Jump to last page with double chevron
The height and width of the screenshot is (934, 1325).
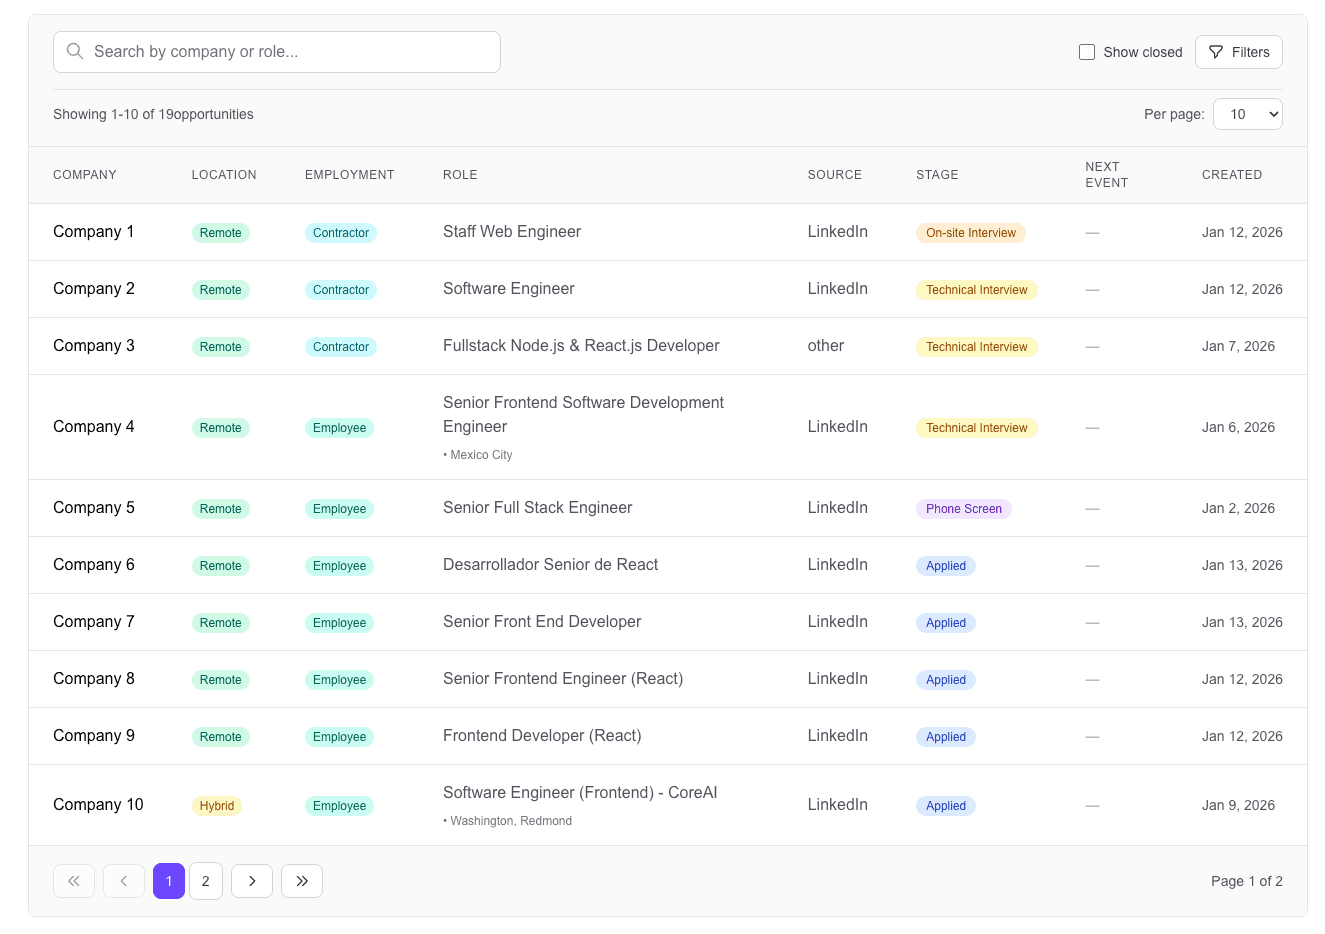tap(302, 881)
